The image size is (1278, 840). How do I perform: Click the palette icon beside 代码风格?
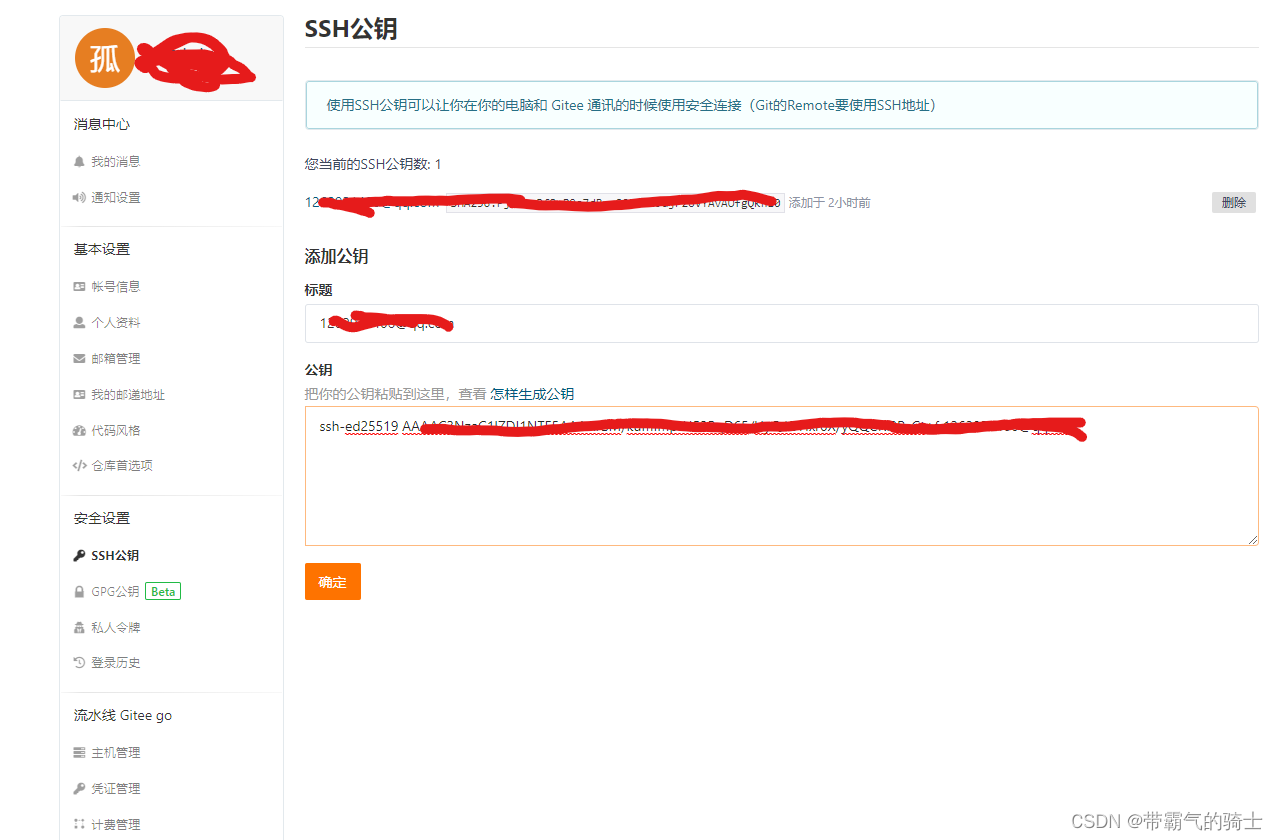79,430
